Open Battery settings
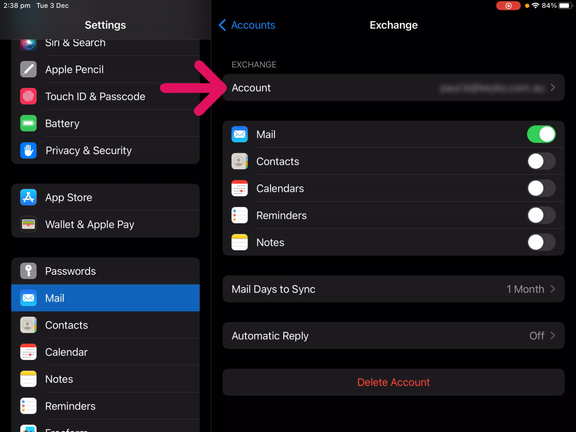Image resolution: width=576 pixels, height=432 pixels. [105, 123]
